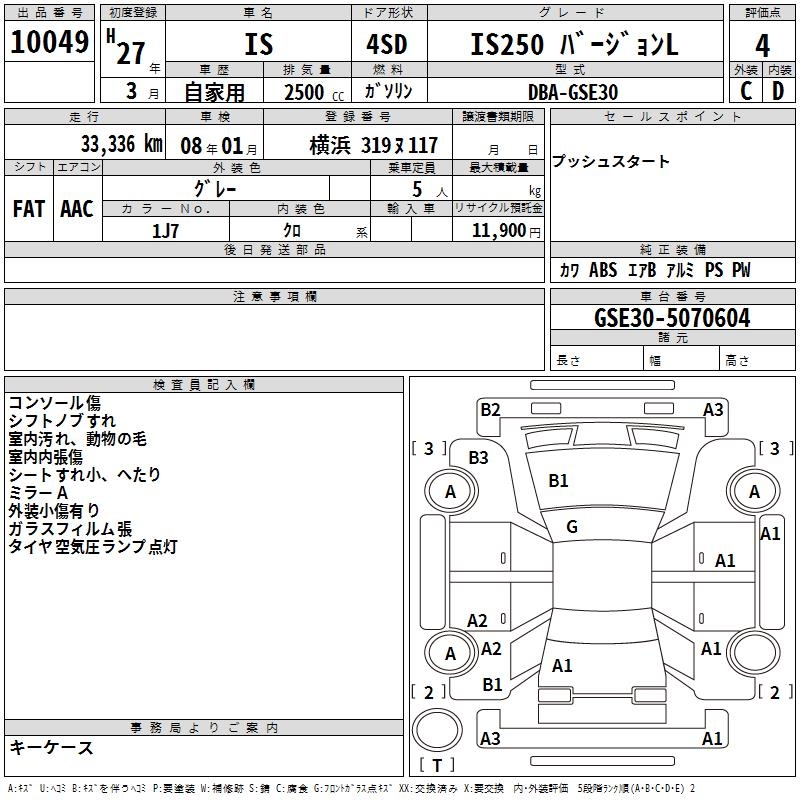Click the exterior grade C
The width and height of the screenshot is (800, 800).
(x=746, y=91)
